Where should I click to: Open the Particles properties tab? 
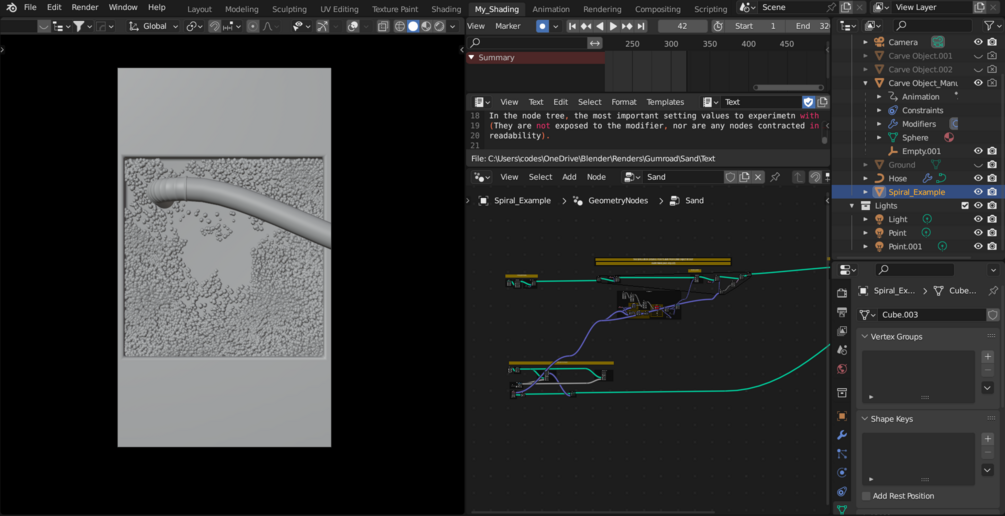tap(842, 454)
